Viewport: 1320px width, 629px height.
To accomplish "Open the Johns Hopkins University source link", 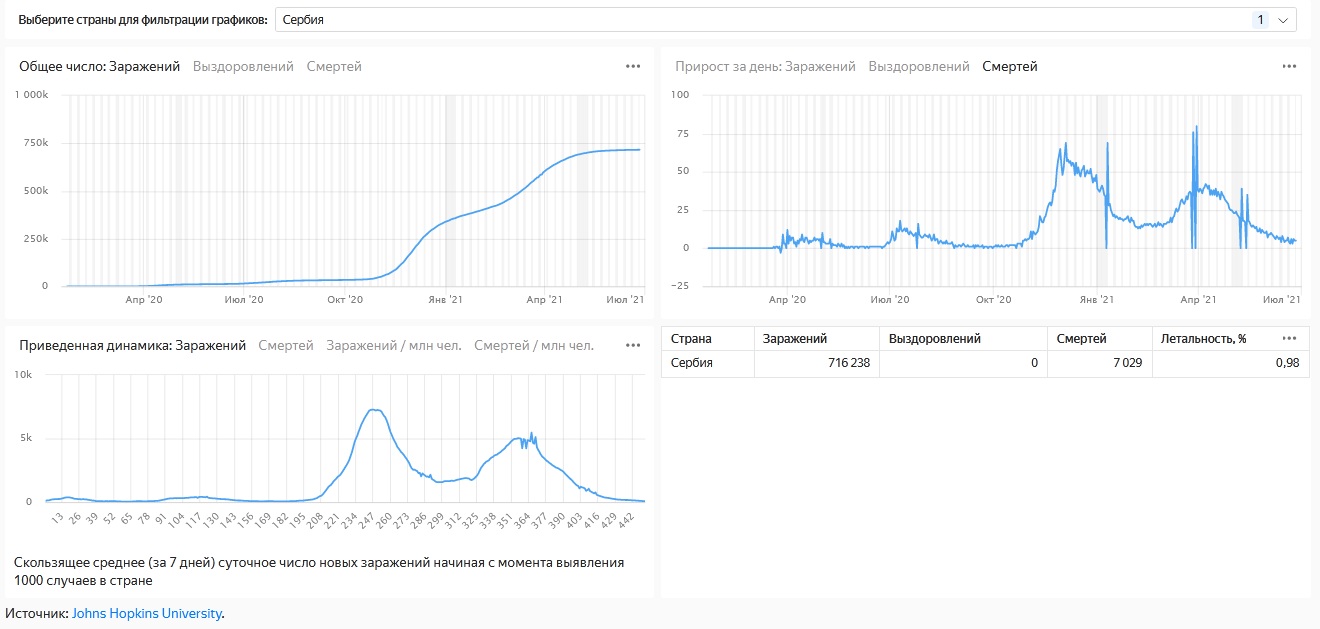I will [147, 613].
